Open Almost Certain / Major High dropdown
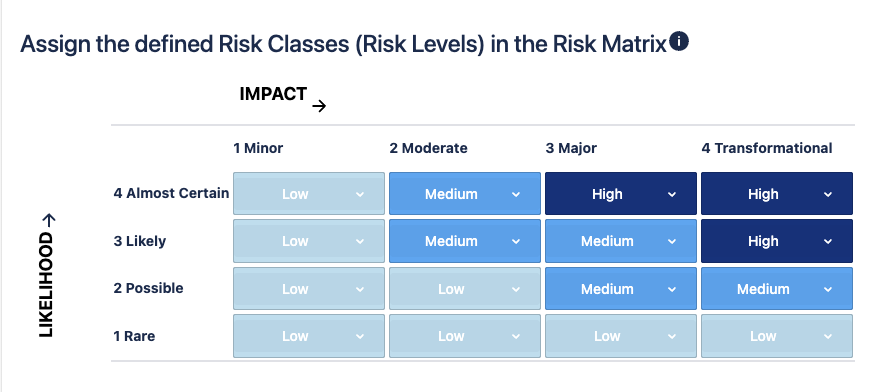 coord(621,194)
